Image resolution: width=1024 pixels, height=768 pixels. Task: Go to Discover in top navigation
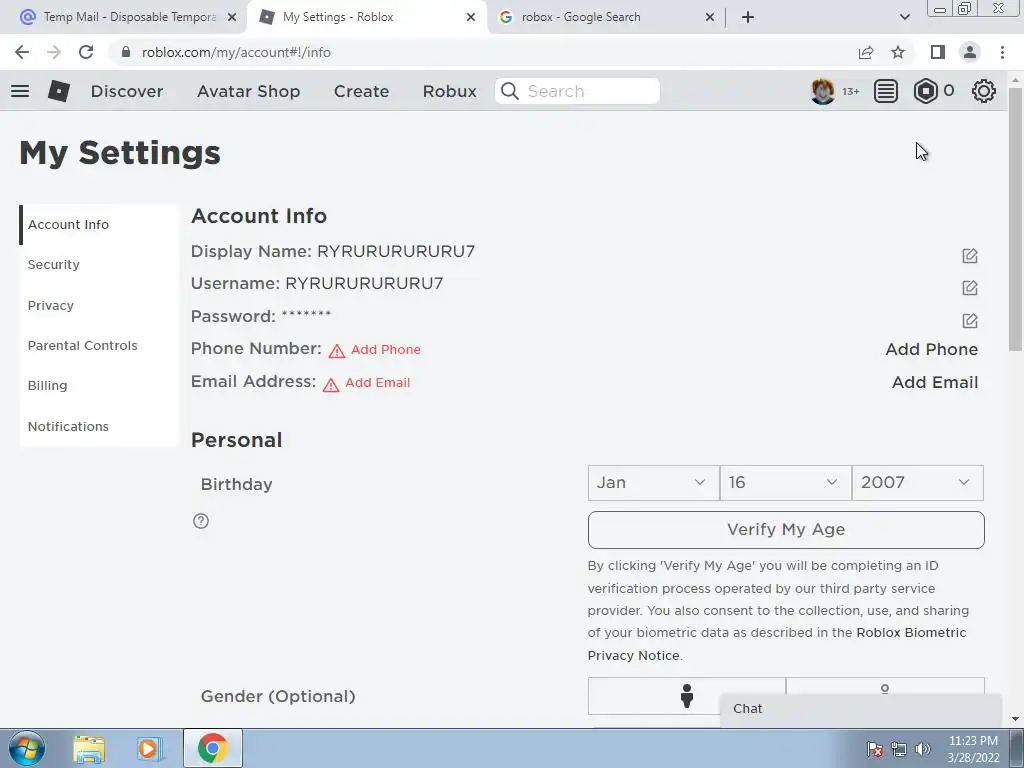coord(127,91)
